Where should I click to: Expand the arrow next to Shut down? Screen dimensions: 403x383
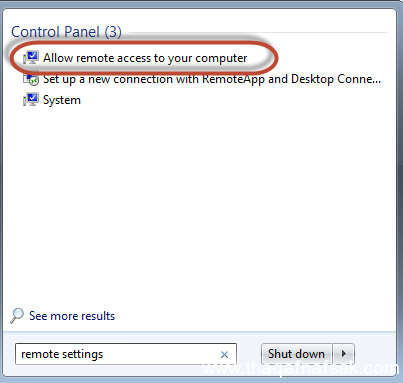(344, 354)
